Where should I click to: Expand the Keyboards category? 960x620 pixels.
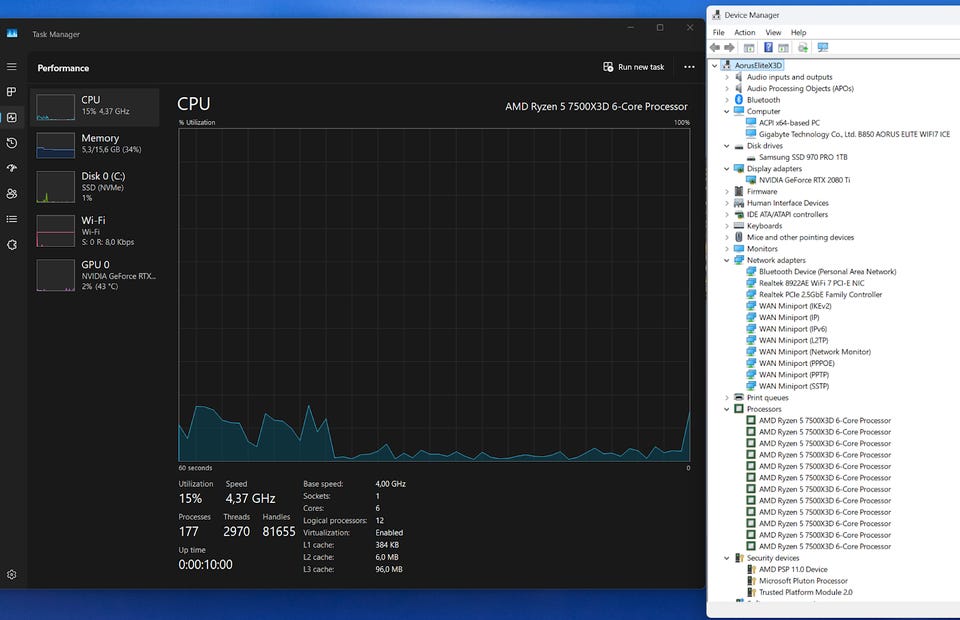tap(727, 226)
